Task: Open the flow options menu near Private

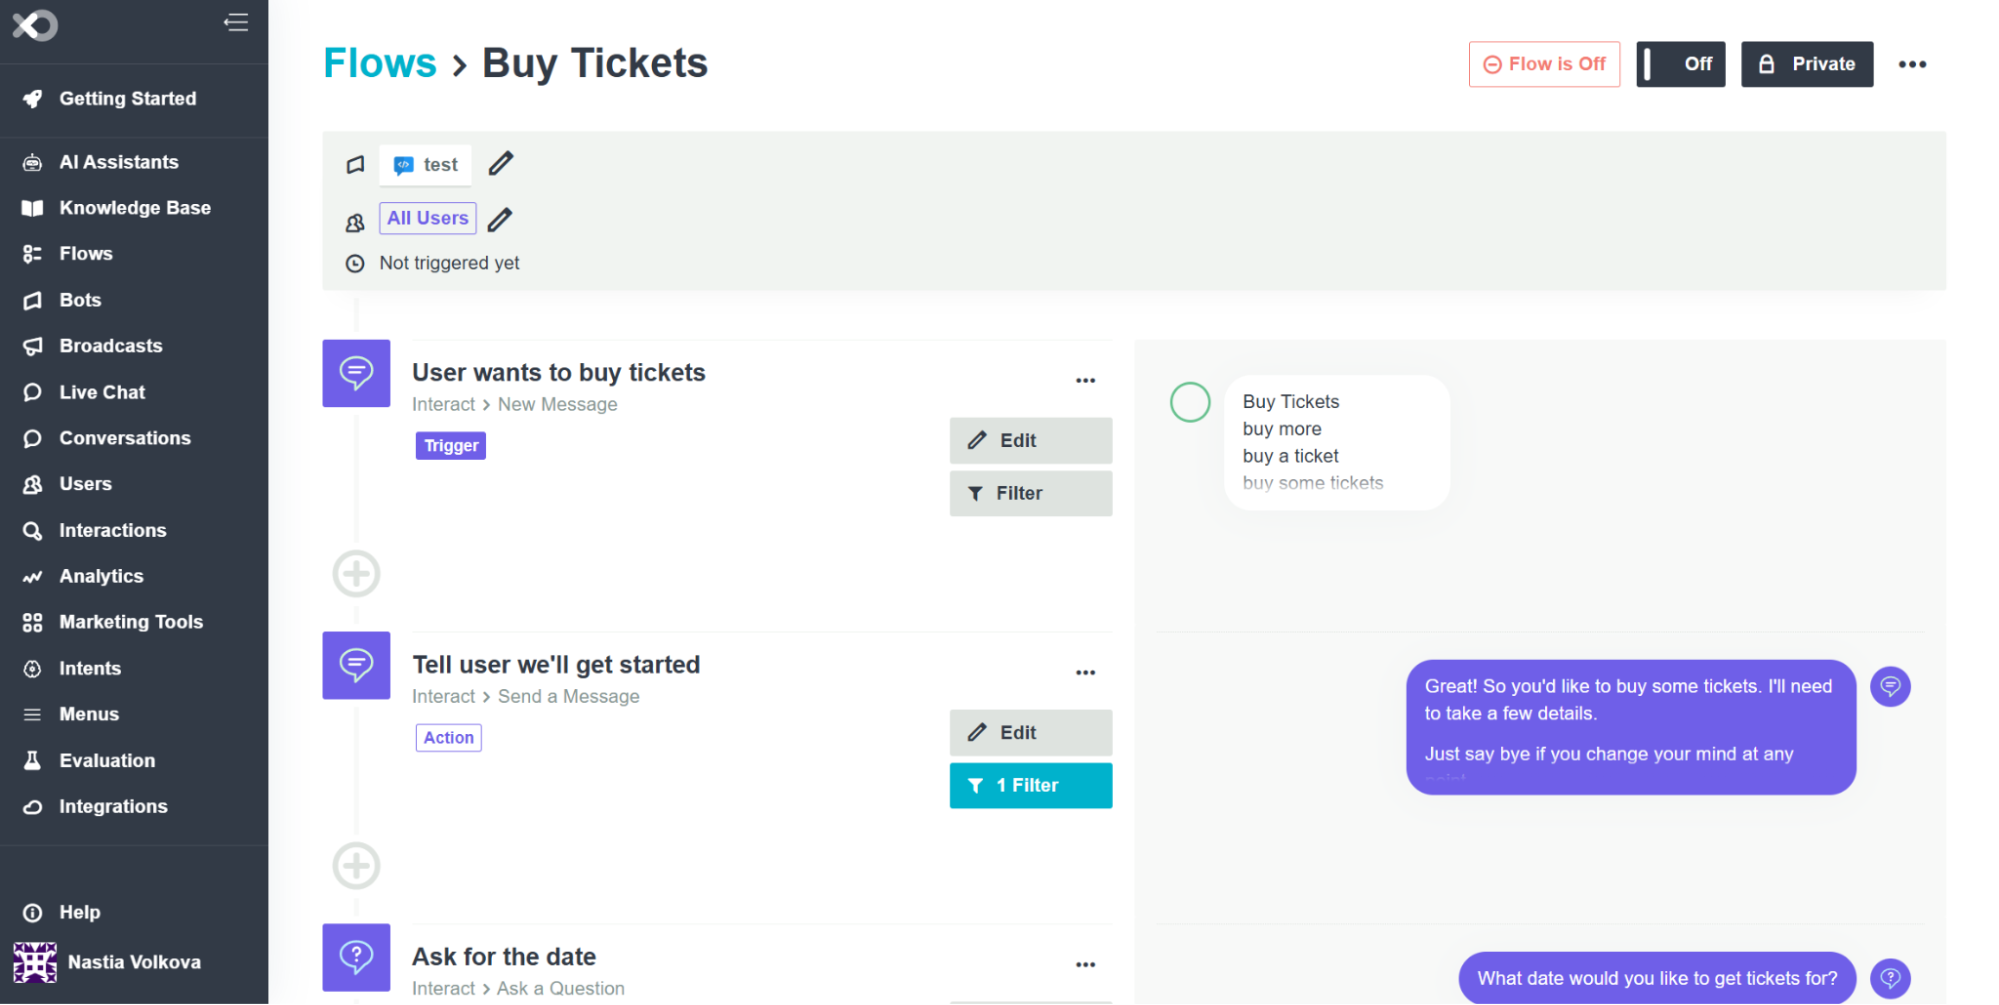Action: [1912, 64]
